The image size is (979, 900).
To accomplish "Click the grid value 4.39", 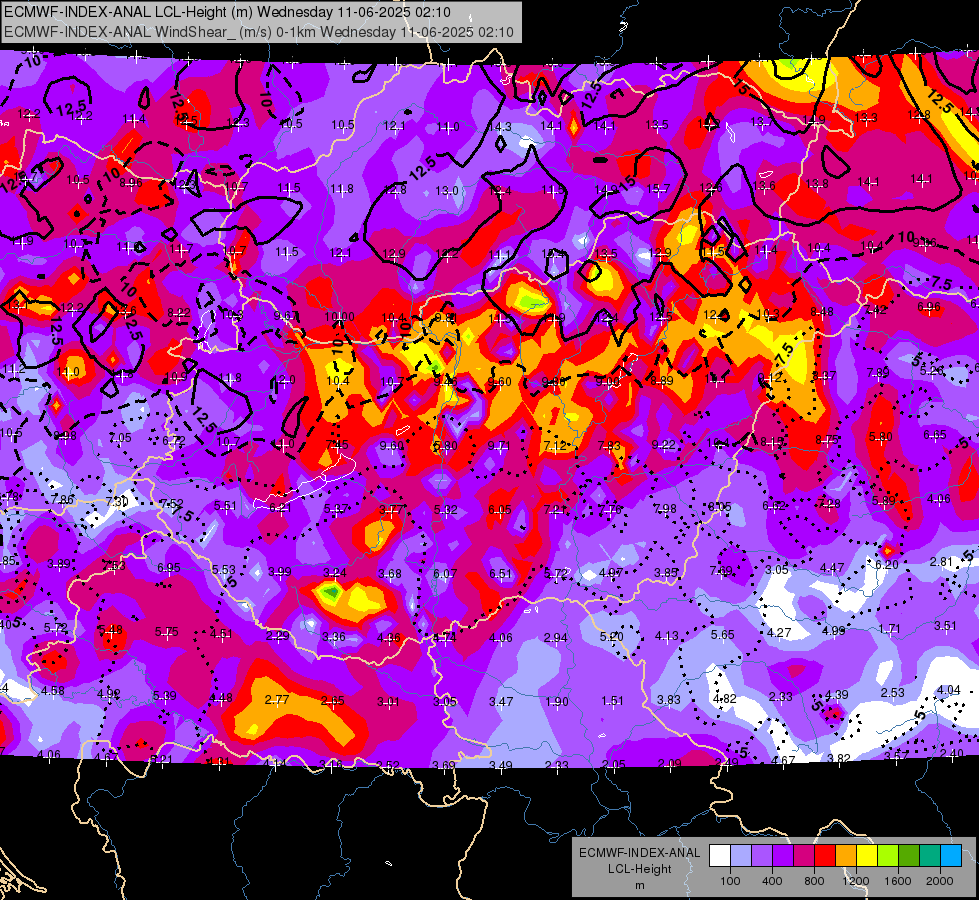I will (x=837, y=695).
